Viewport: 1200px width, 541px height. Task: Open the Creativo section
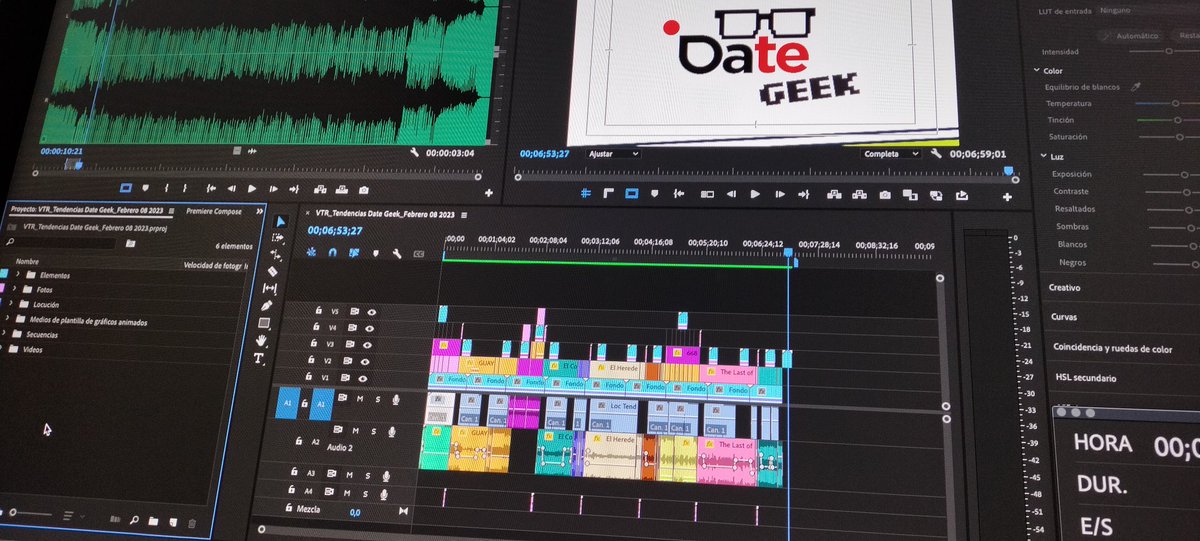click(1065, 287)
